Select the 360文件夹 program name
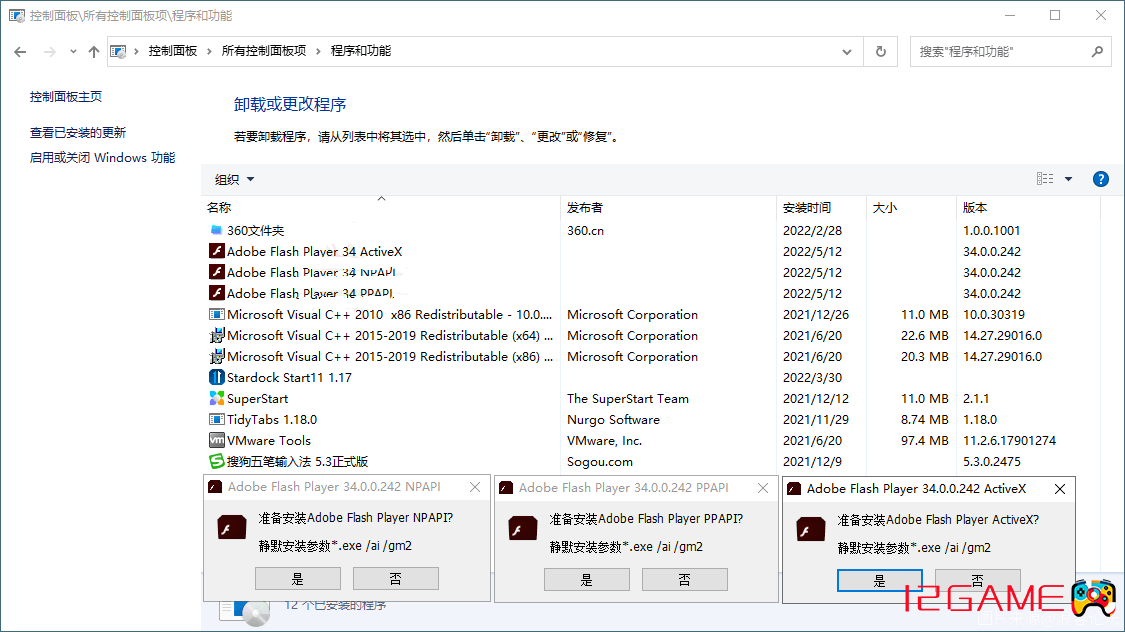This screenshot has width=1125, height=632. 255,231
